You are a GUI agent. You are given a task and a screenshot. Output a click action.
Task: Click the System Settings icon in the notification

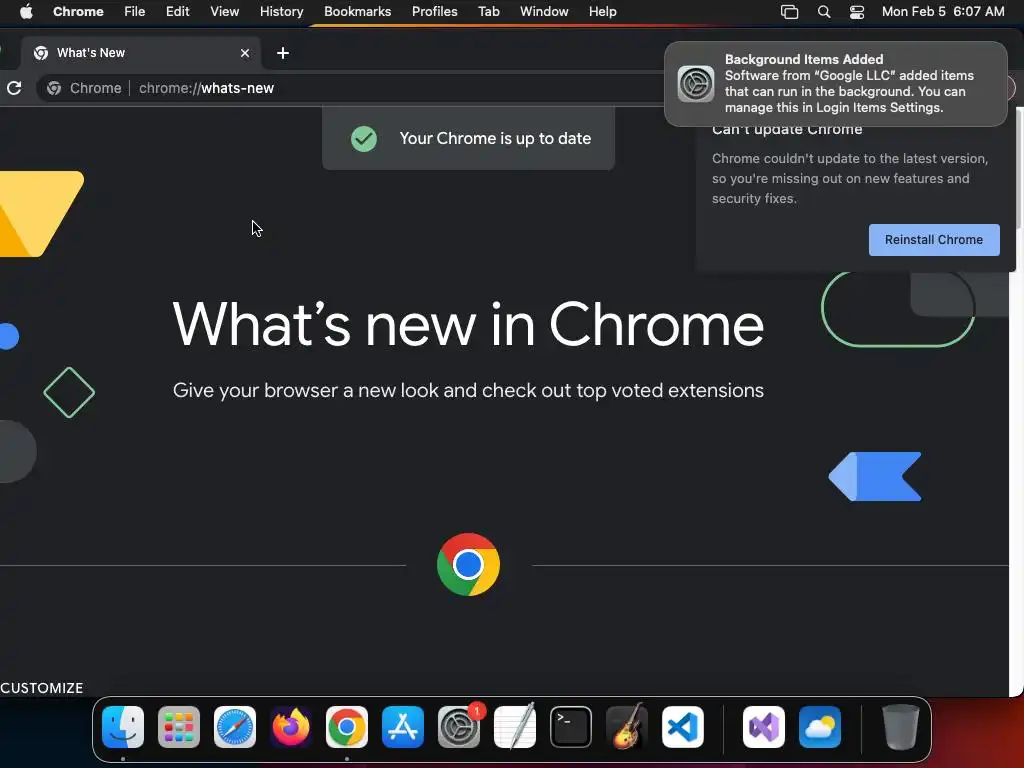(x=696, y=84)
